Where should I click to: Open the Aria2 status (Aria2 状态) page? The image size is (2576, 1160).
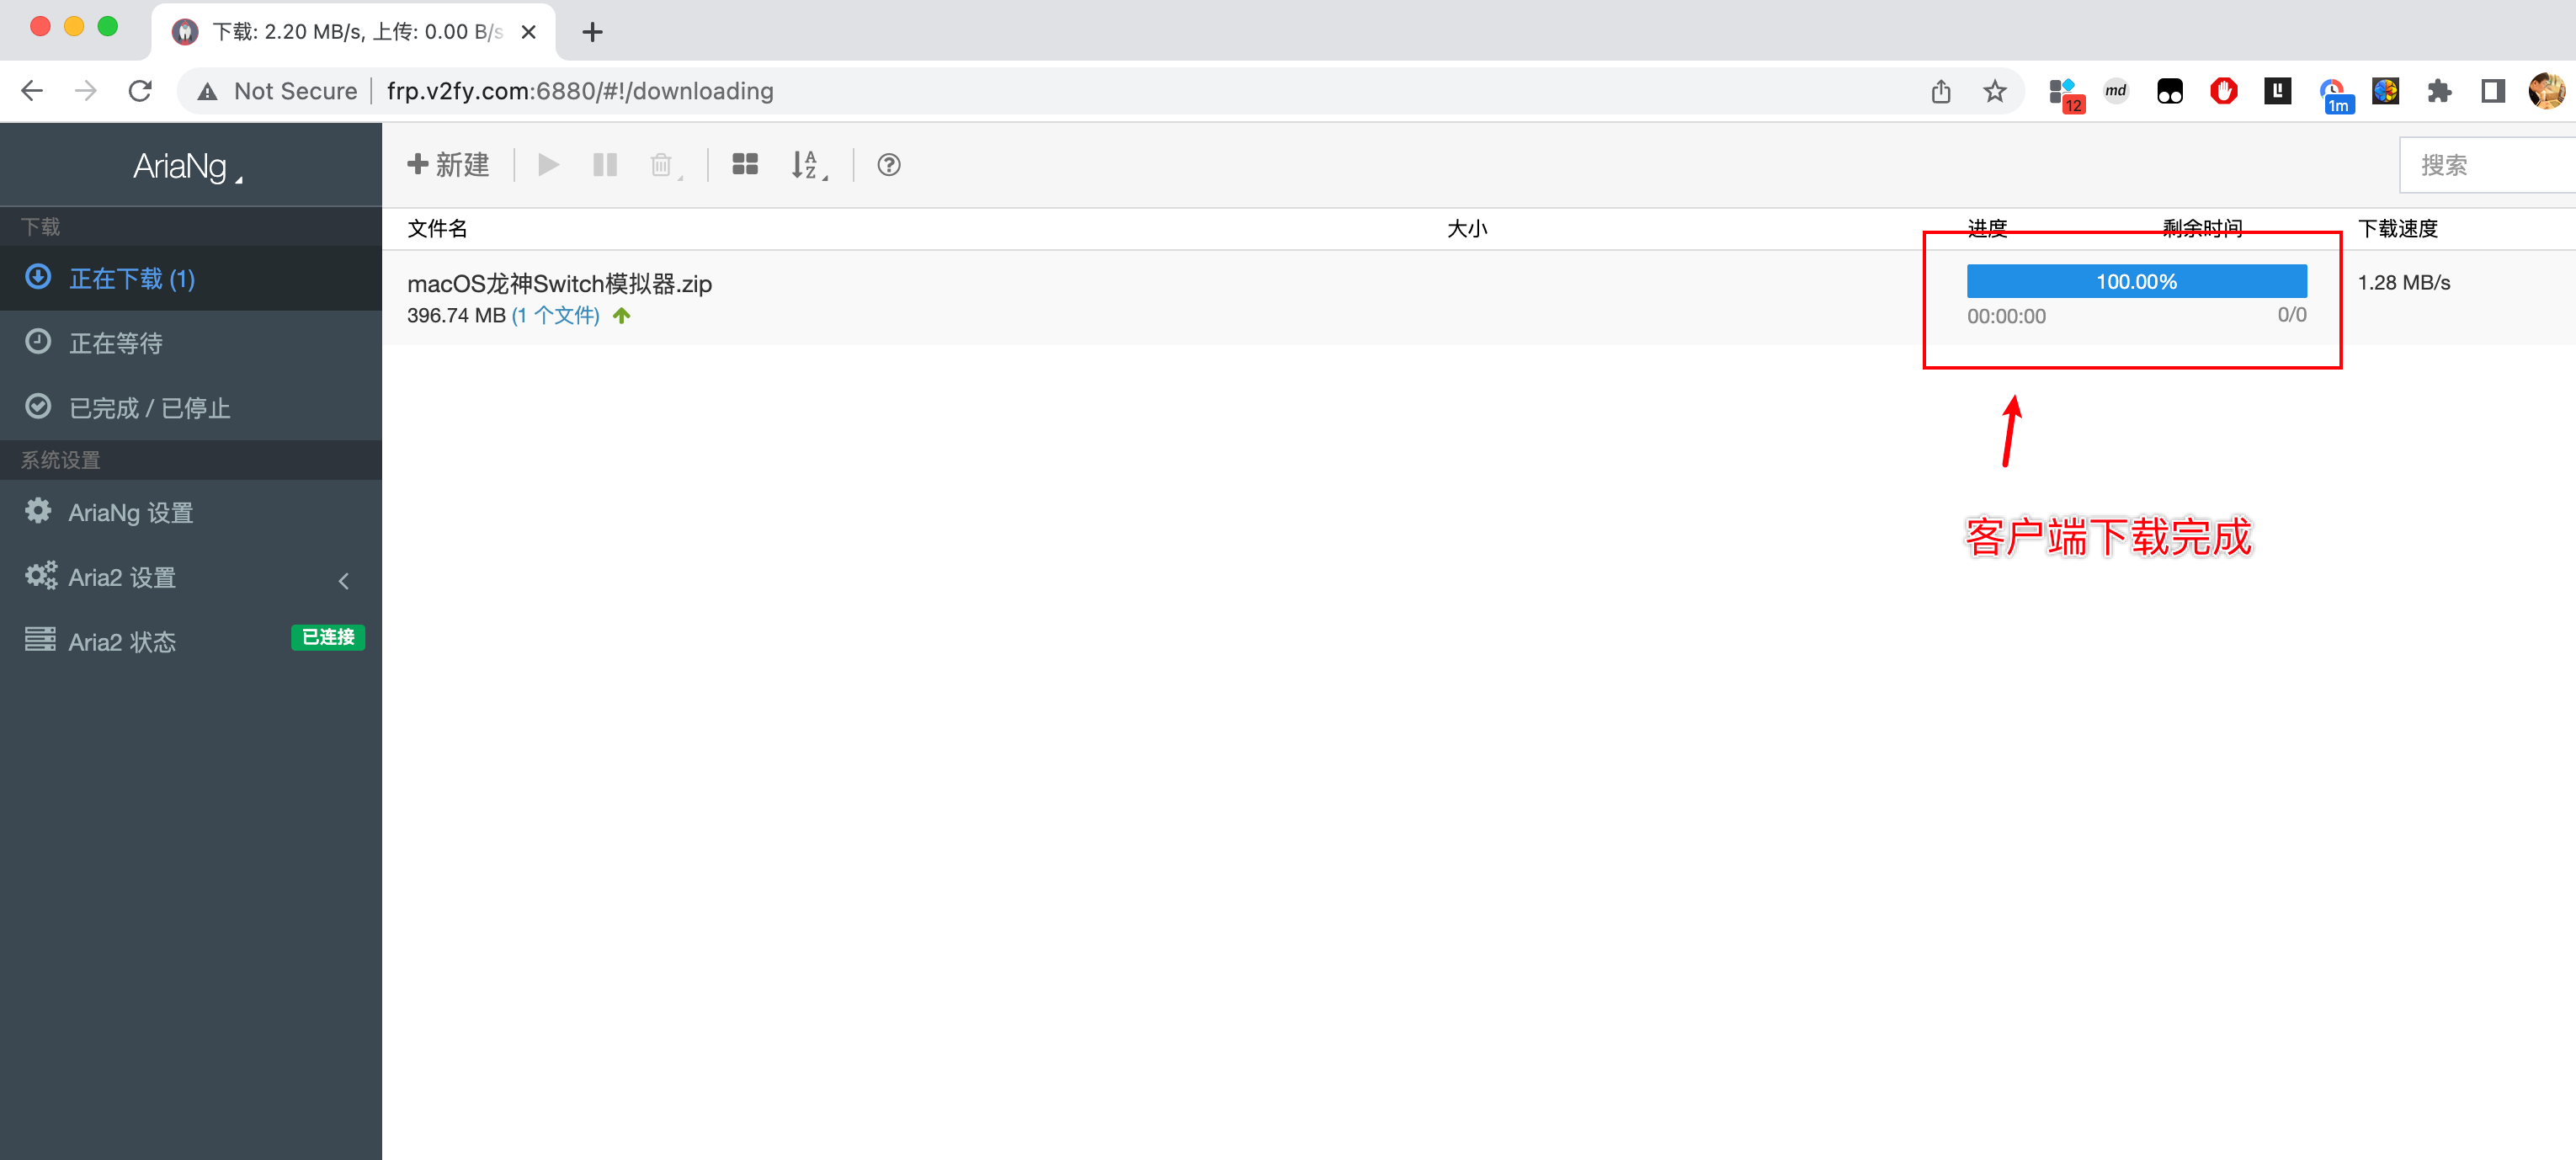point(122,642)
